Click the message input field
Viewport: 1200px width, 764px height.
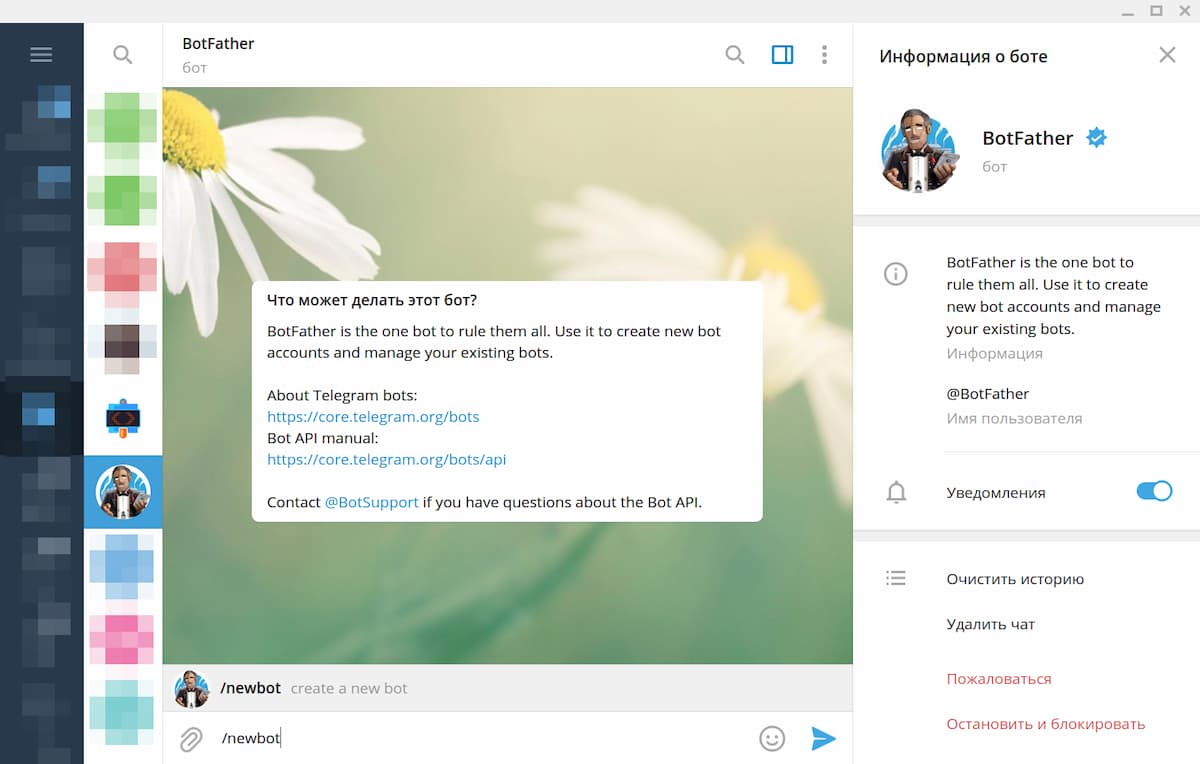coord(480,739)
